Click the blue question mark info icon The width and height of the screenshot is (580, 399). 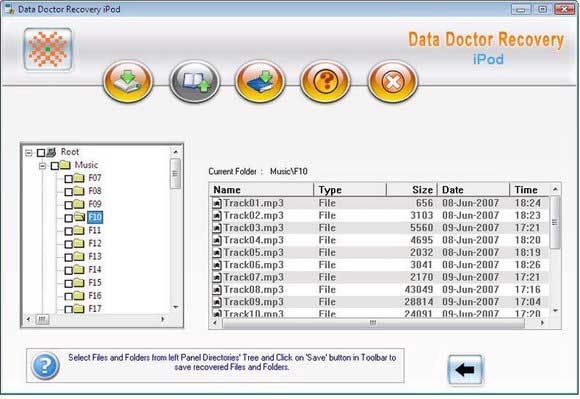(x=45, y=365)
